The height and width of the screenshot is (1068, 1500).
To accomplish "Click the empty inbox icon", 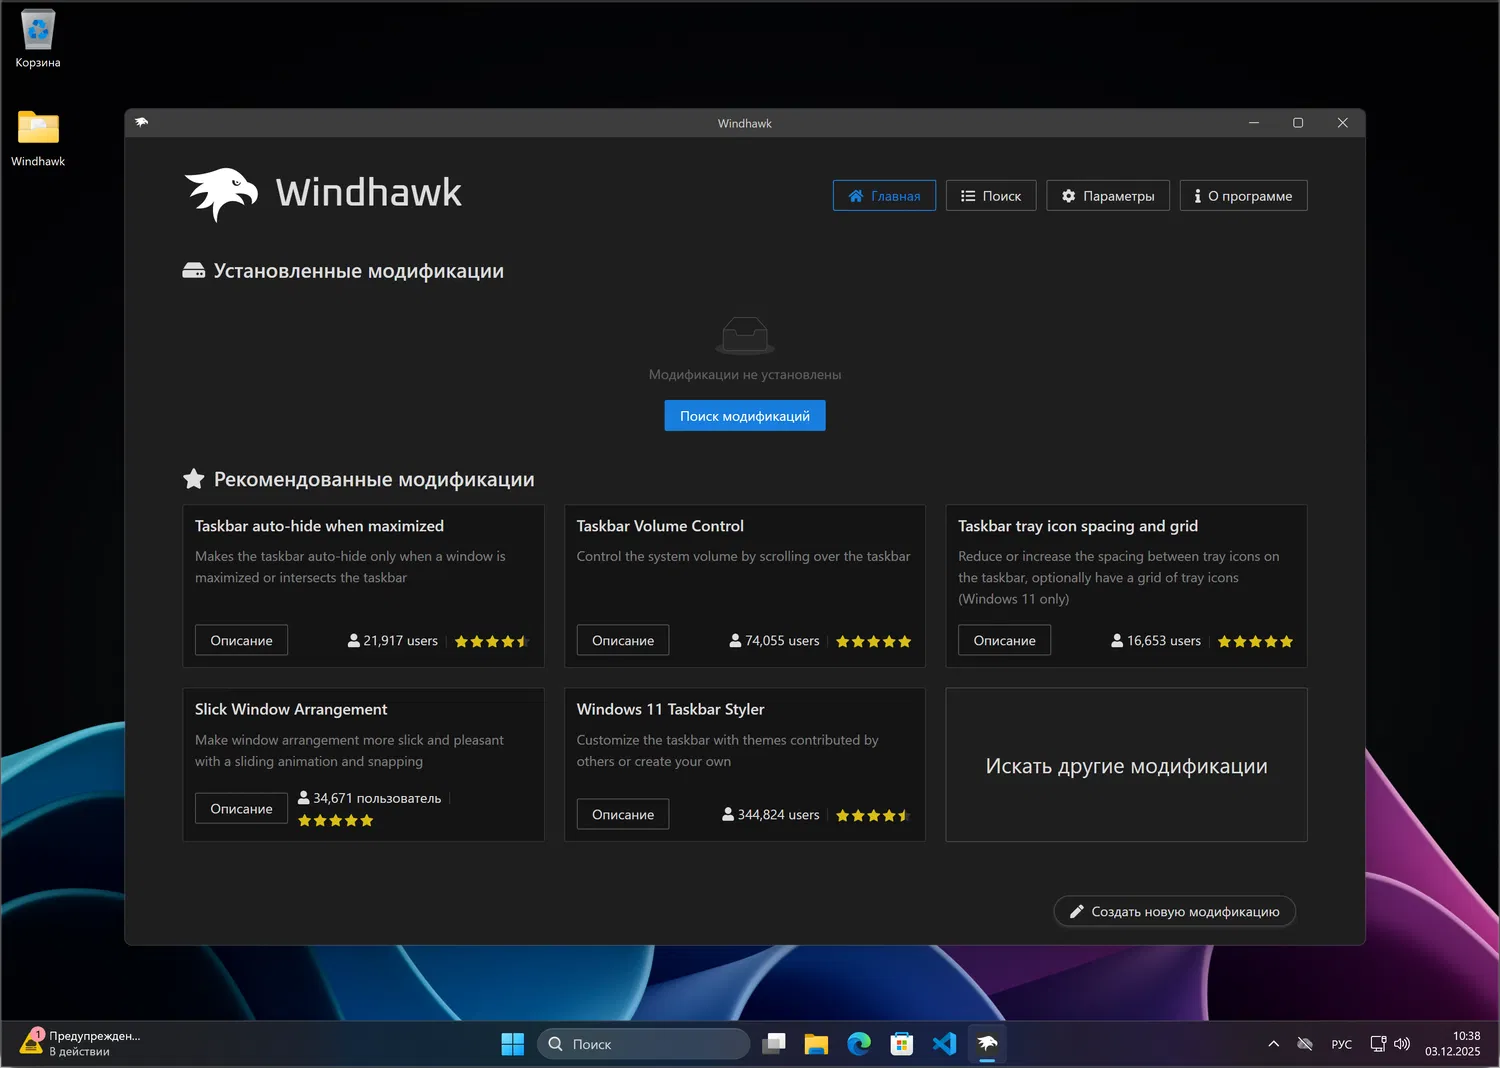I will coord(745,336).
